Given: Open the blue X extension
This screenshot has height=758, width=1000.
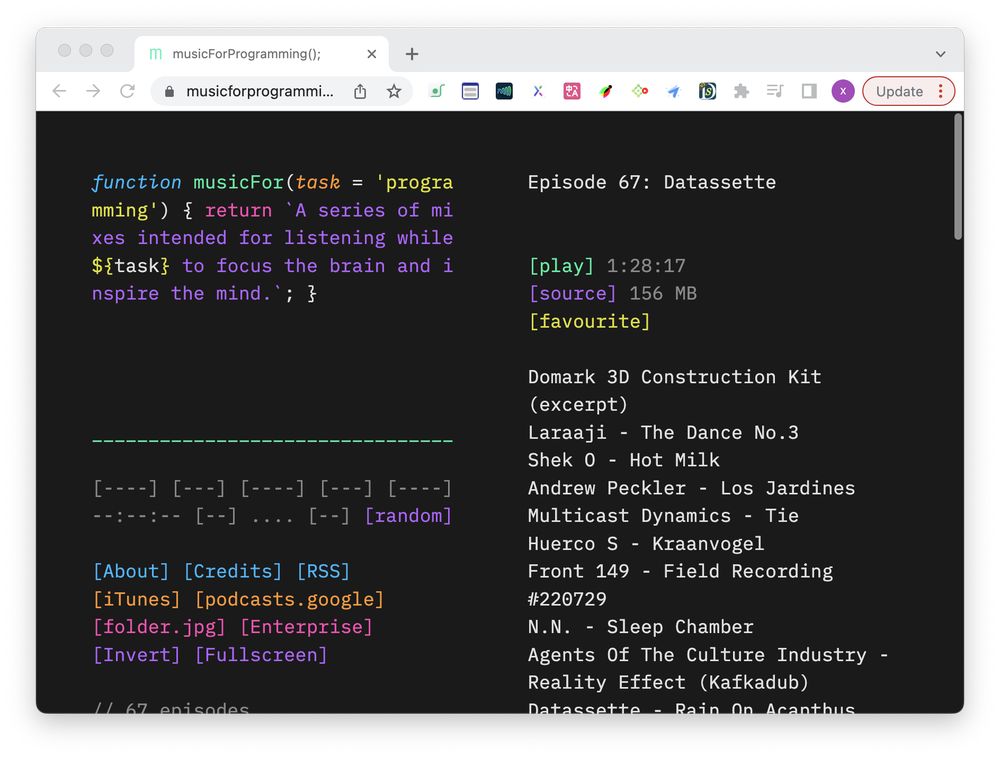Looking at the screenshot, I should [538, 91].
